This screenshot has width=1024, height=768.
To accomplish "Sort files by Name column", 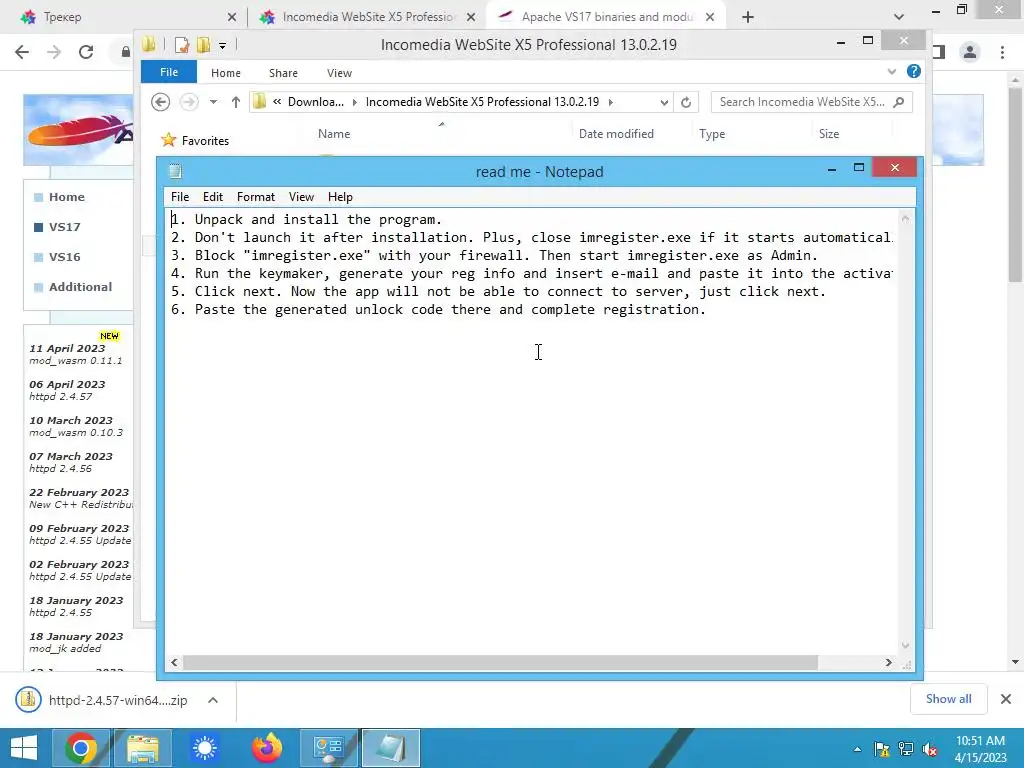I will click(334, 134).
